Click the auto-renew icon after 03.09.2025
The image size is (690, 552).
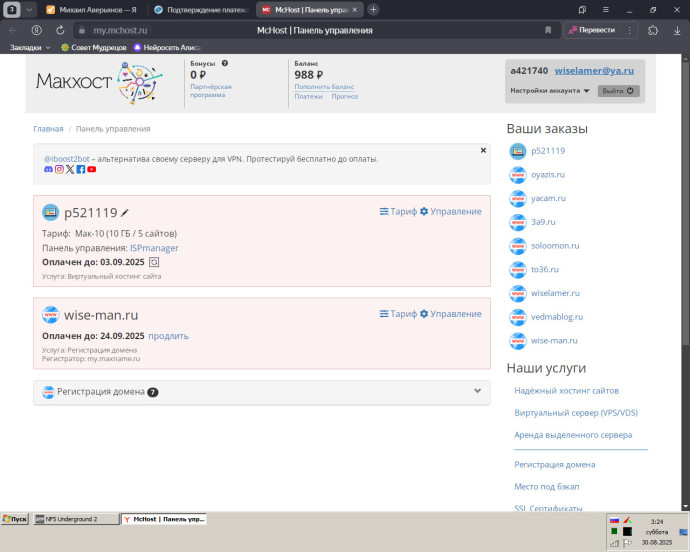(x=154, y=262)
